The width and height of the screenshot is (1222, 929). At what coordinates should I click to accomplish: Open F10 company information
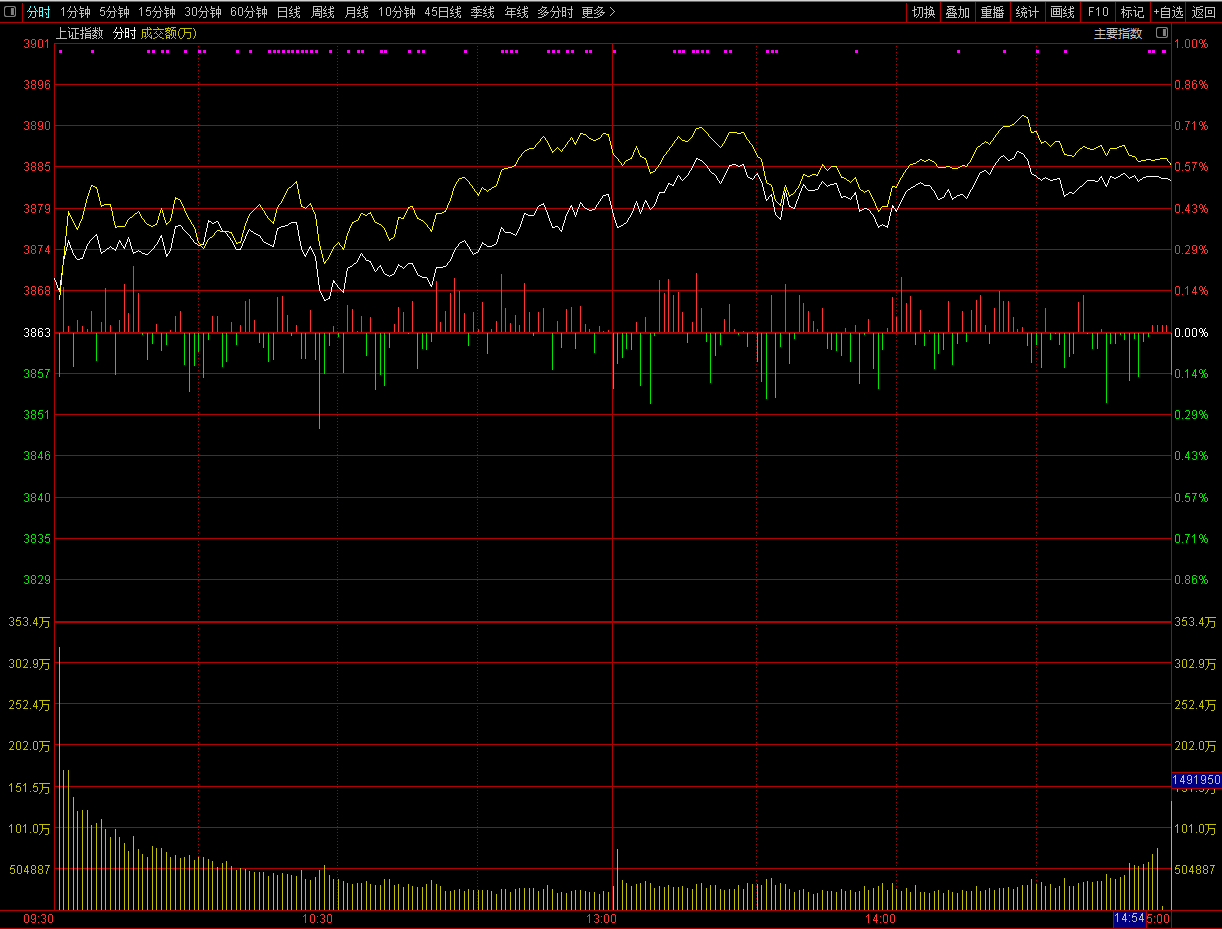pos(1098,12)
